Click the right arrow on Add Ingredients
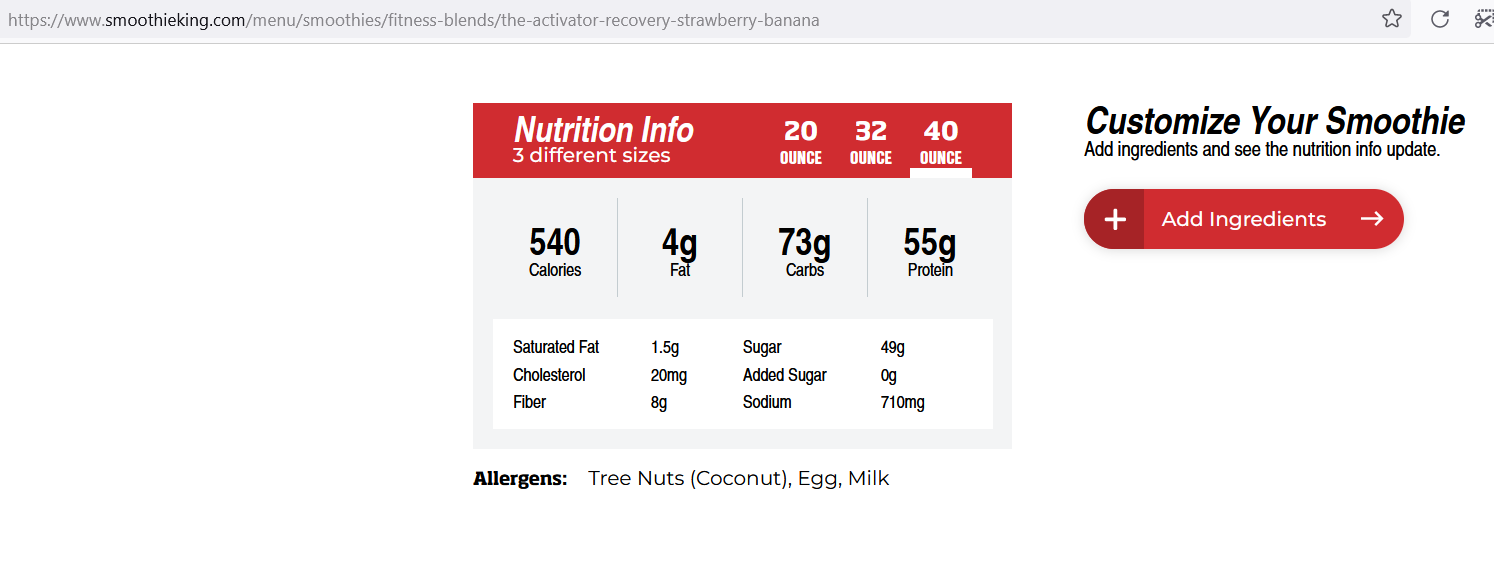This screenshot has height=567, width=1494. click(x=1372, y=219)
